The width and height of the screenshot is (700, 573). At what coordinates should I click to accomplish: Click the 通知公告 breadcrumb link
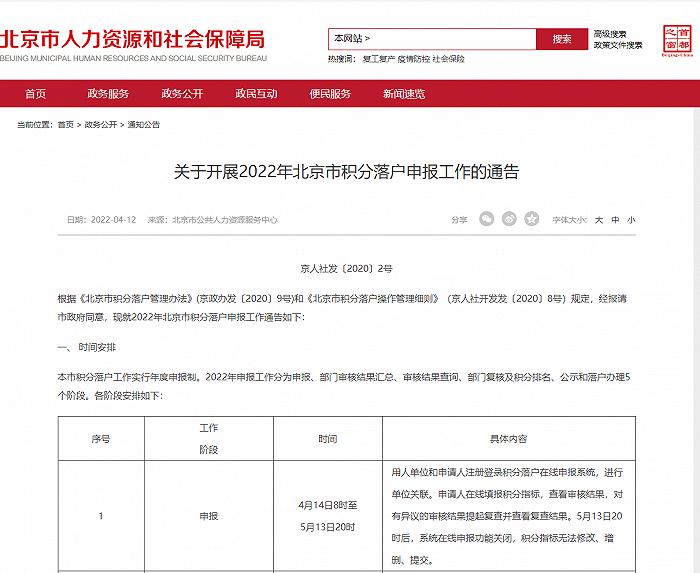[143, 125]
